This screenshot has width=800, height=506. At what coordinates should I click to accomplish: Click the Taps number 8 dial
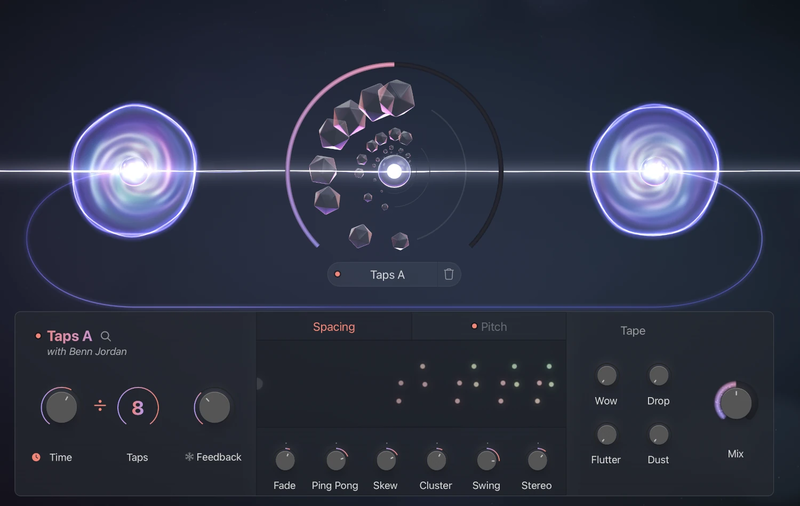138,407
